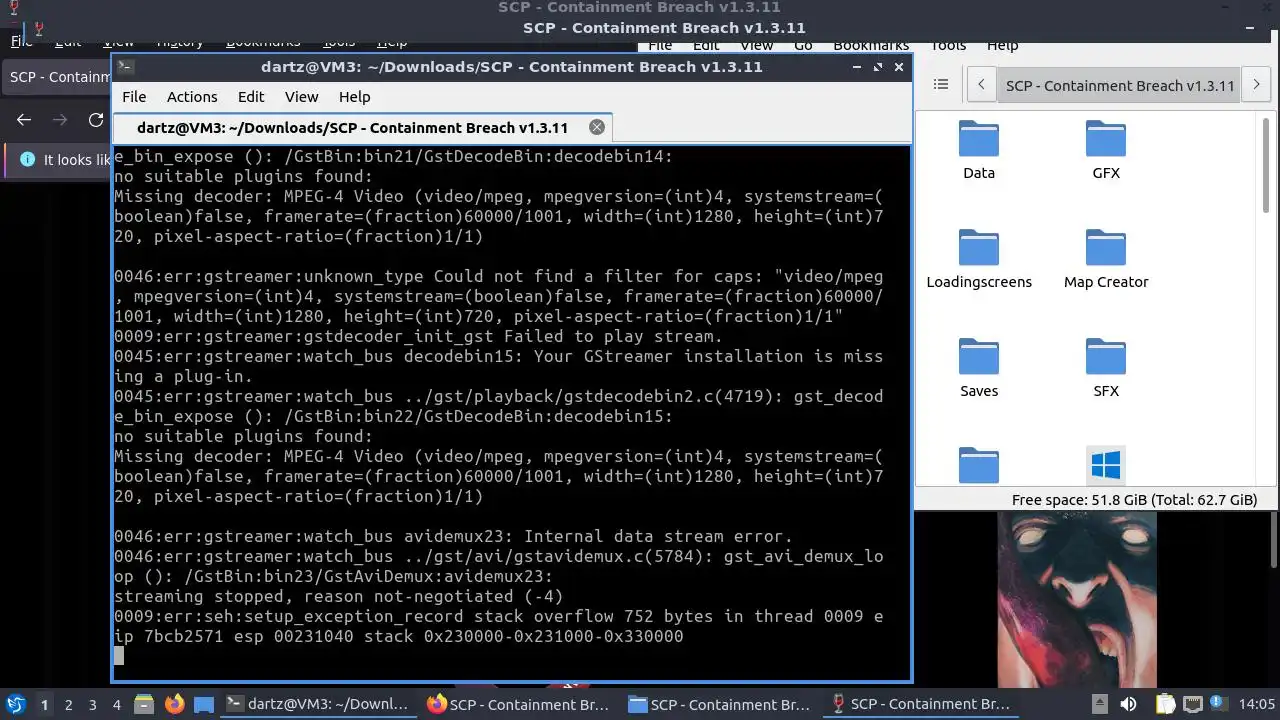Click the Firefox forward arrow
Screen dimensions: 1280x720
pos(60,120)
